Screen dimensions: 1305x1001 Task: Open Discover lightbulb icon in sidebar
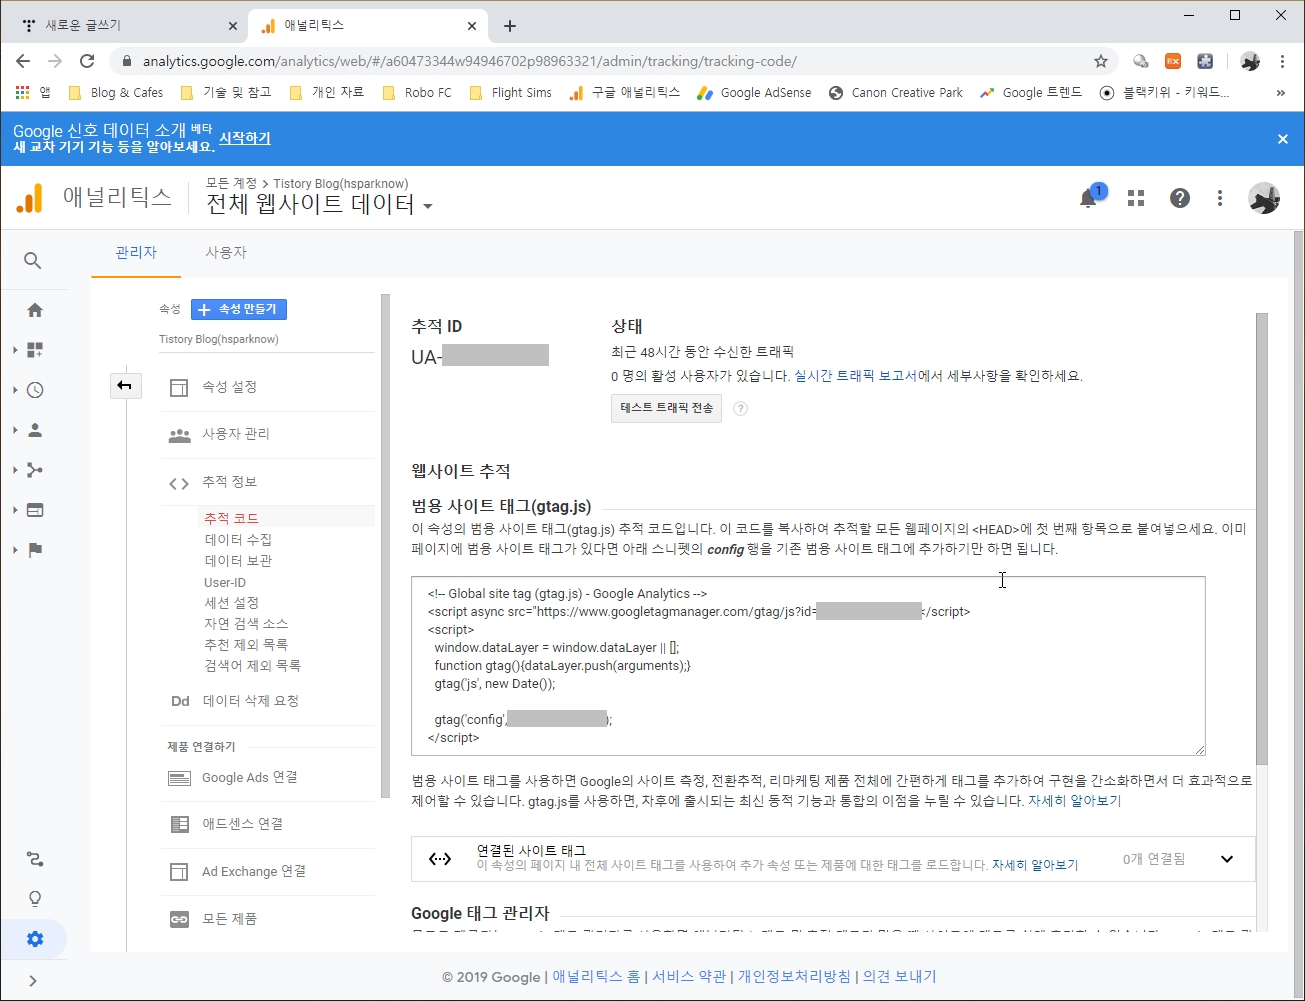pos(35,899)
